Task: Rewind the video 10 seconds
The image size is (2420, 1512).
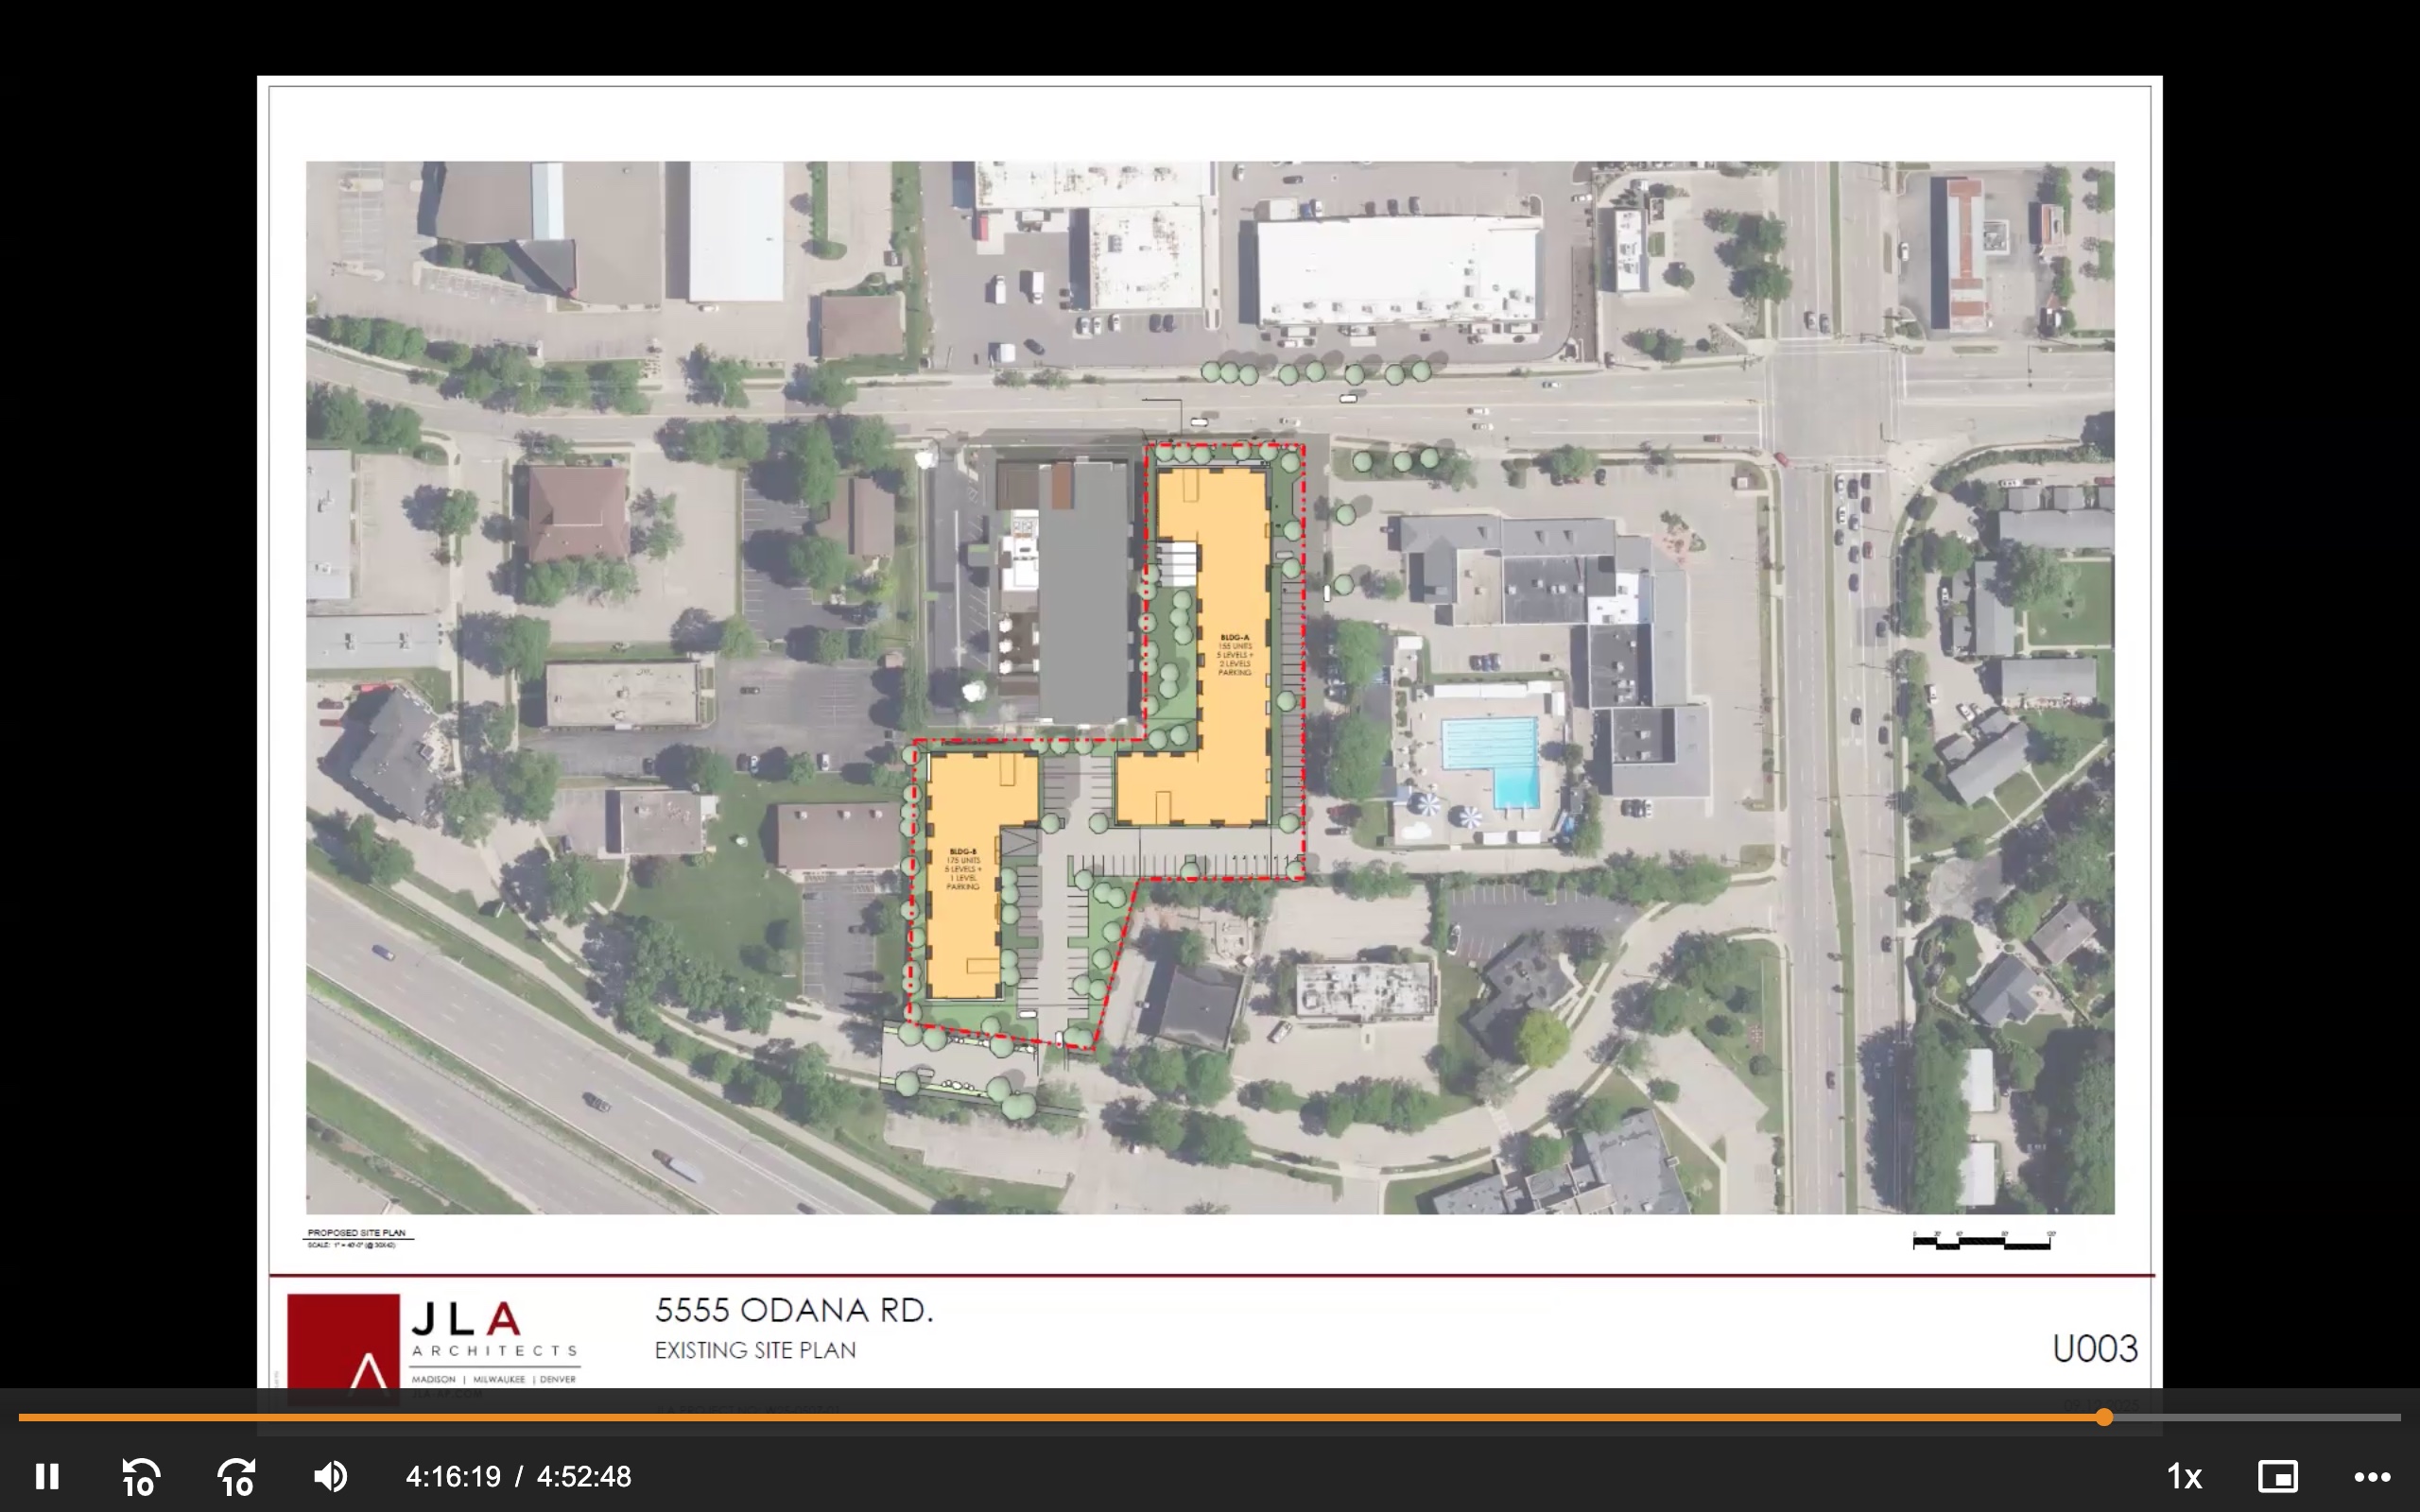Action: point(141,1476)
